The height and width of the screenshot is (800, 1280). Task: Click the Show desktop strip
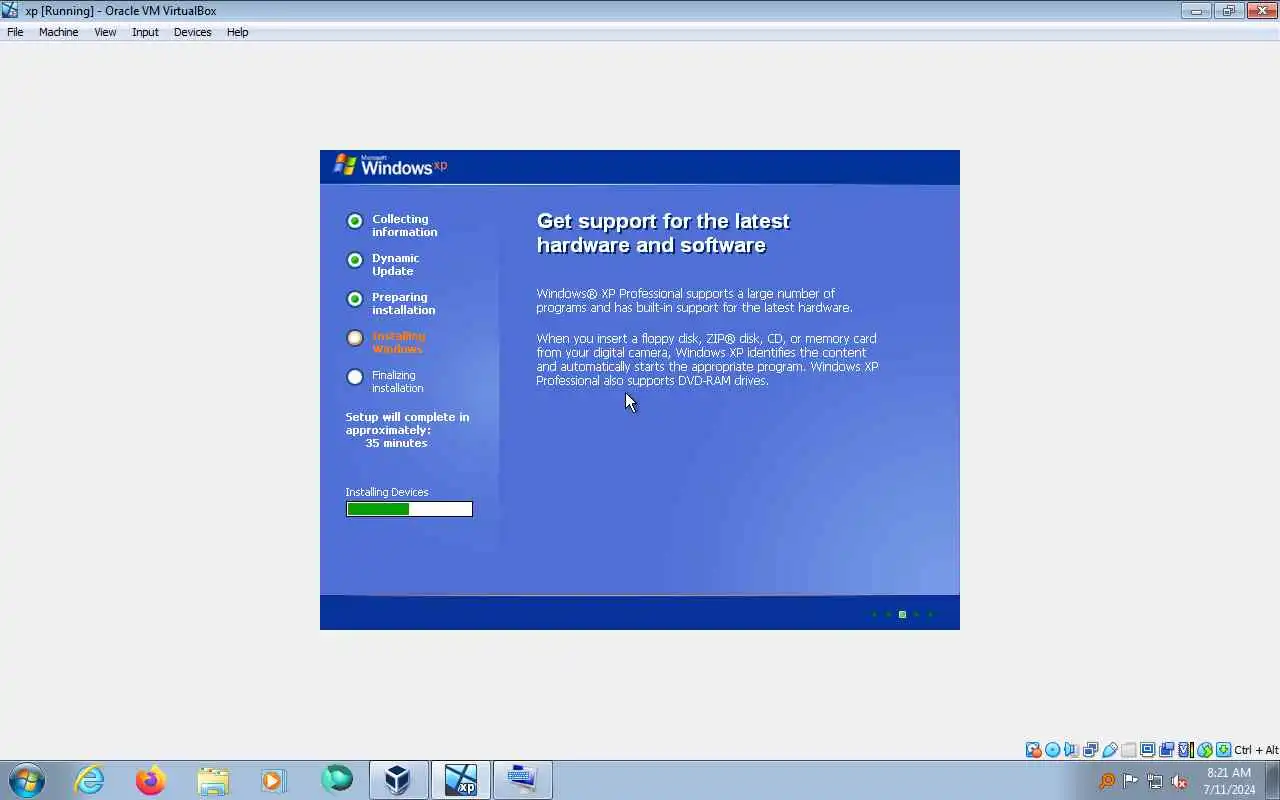tap(1273, 780)
